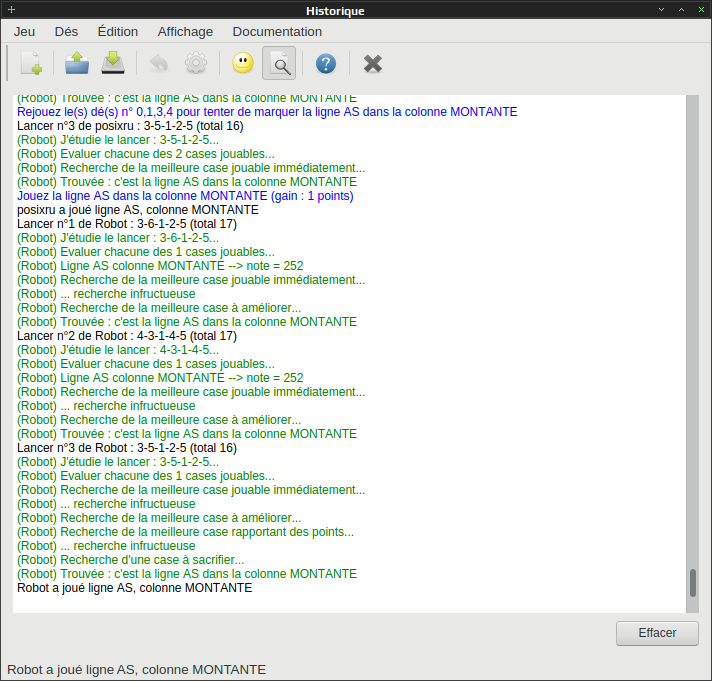Click 'Rejouez le(s) dé(s) n° 0,1,3,4' line
712x681 pixels.
tap(267, 112)
